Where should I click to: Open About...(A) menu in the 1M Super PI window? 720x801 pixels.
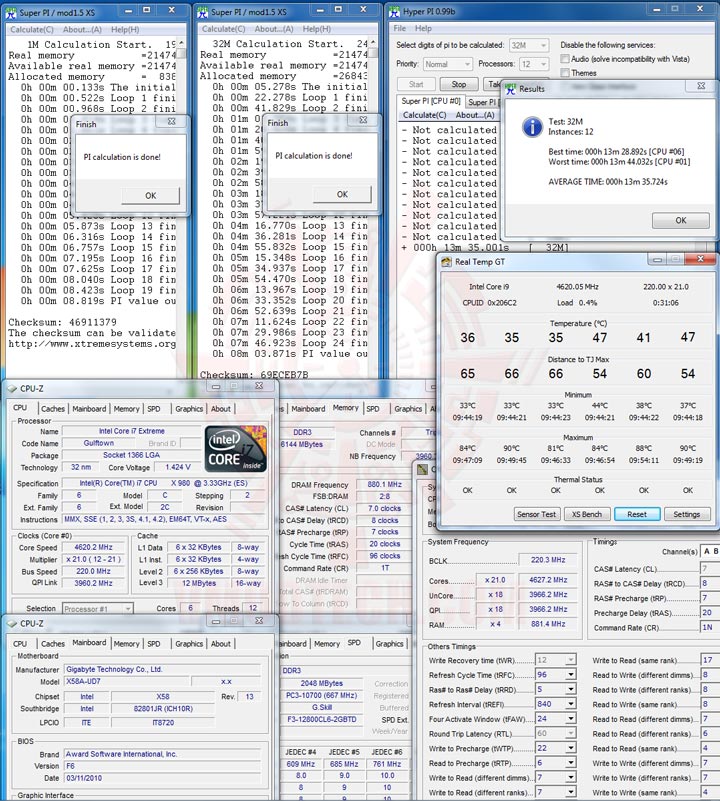coord(82,30)
